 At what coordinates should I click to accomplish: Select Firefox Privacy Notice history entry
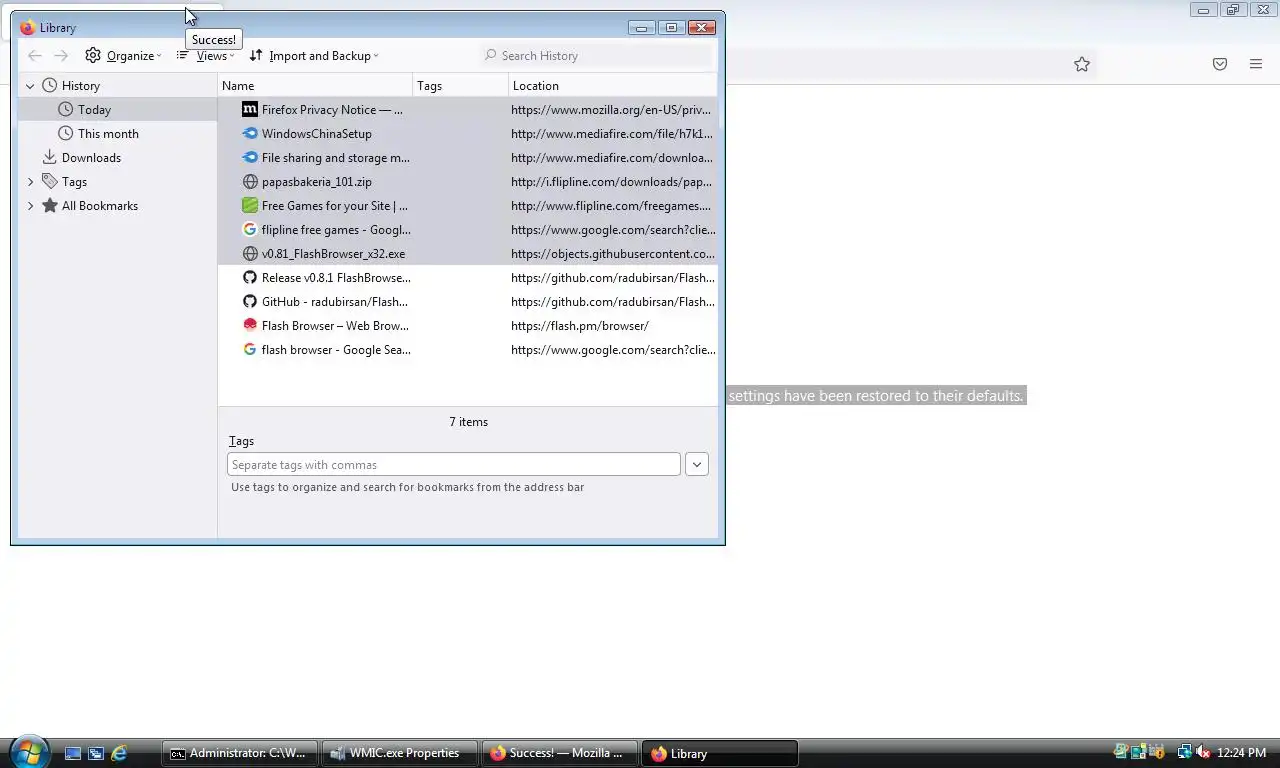pos(467,110)
